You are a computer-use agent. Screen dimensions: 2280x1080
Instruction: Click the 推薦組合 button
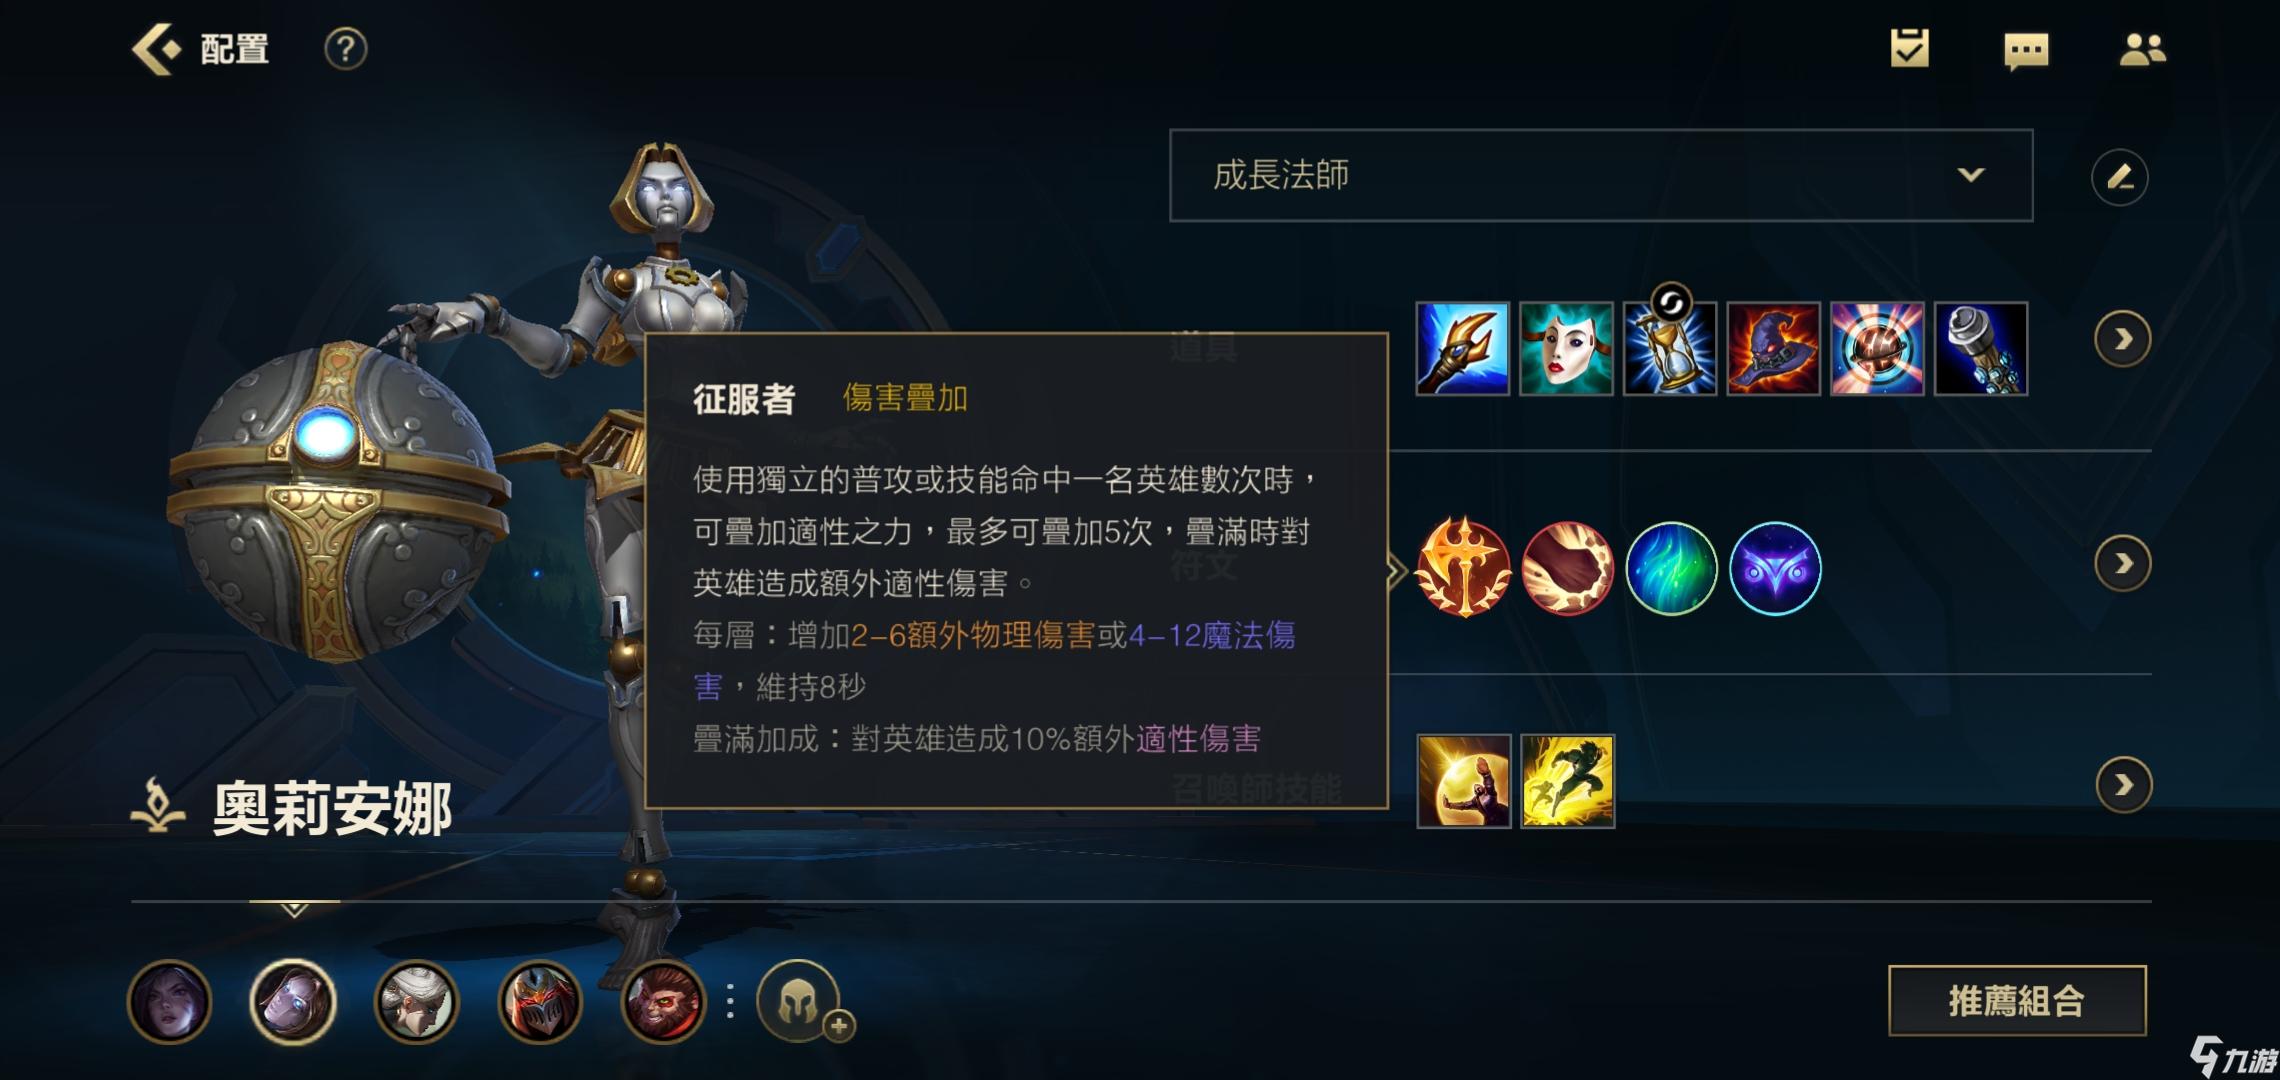2017,1000
